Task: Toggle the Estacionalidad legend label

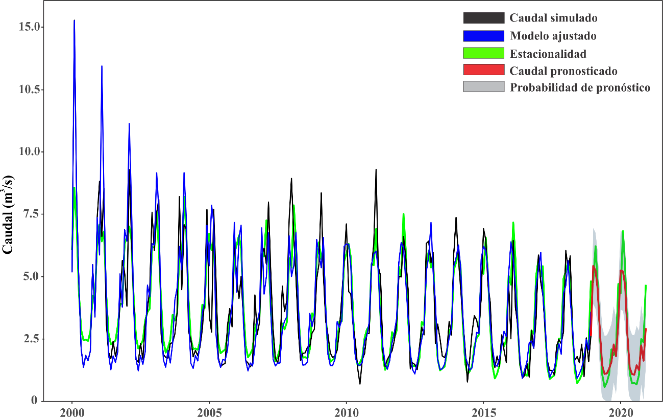Action: point(548,53)
